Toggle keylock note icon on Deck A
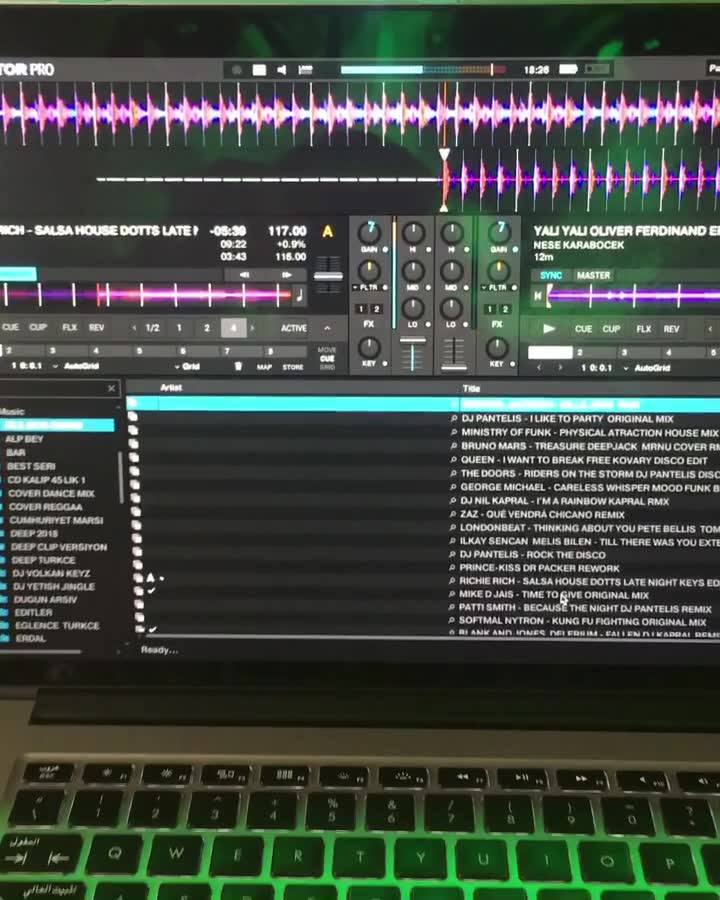 [x=299, y=295]
